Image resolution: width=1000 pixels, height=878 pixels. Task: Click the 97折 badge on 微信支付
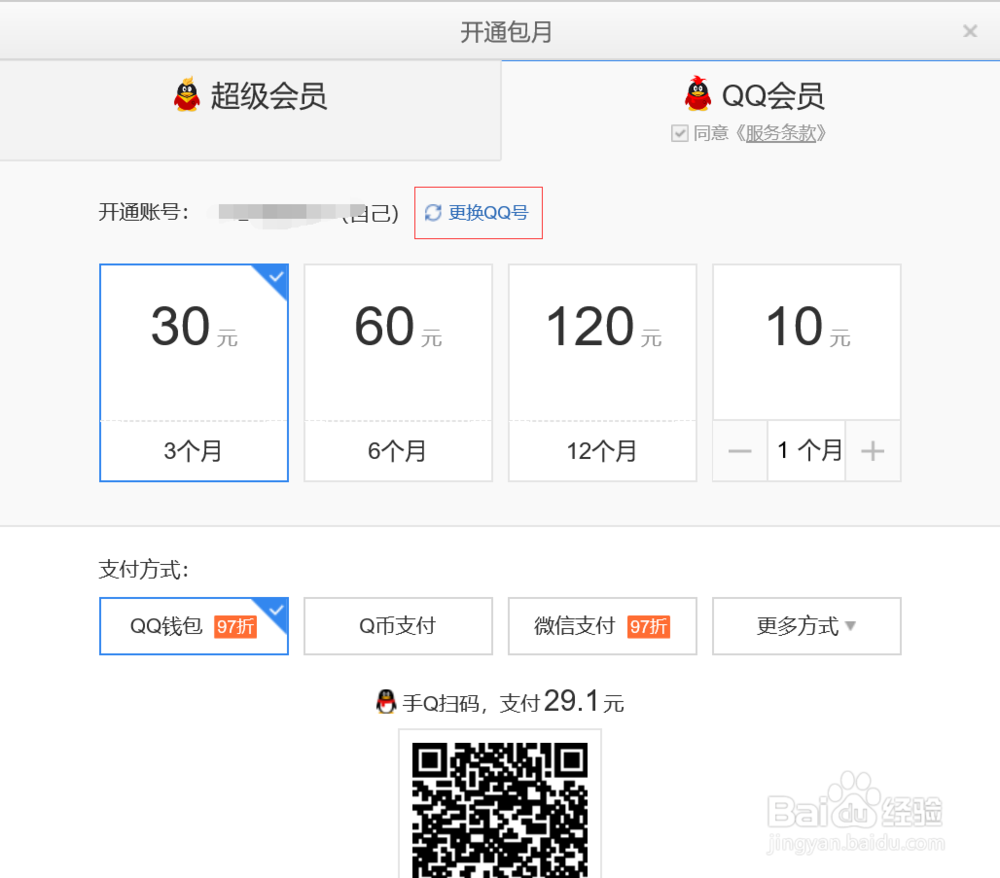click(650, 626)
